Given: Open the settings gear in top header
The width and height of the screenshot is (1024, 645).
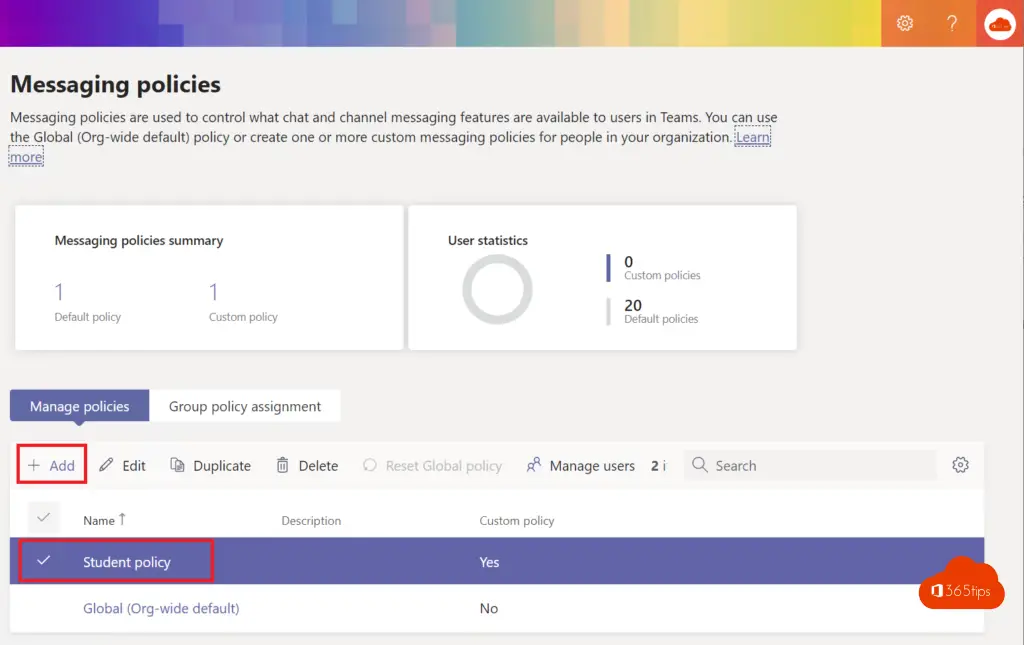Looking at the screenshot, I should (x=905, y=23).
